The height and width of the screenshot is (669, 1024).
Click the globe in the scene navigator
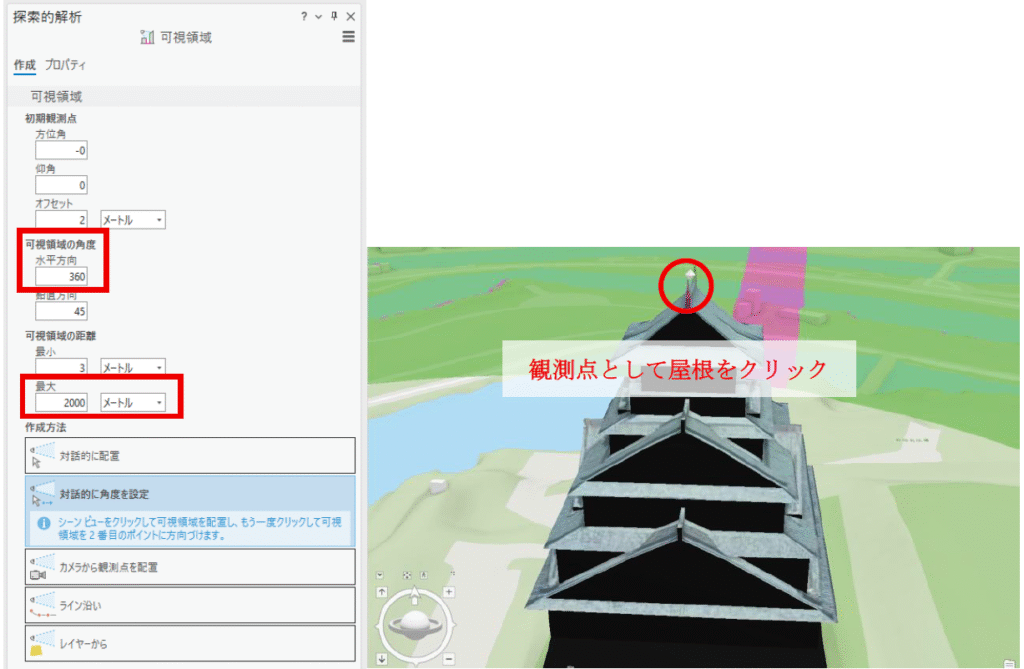point(416,623)
